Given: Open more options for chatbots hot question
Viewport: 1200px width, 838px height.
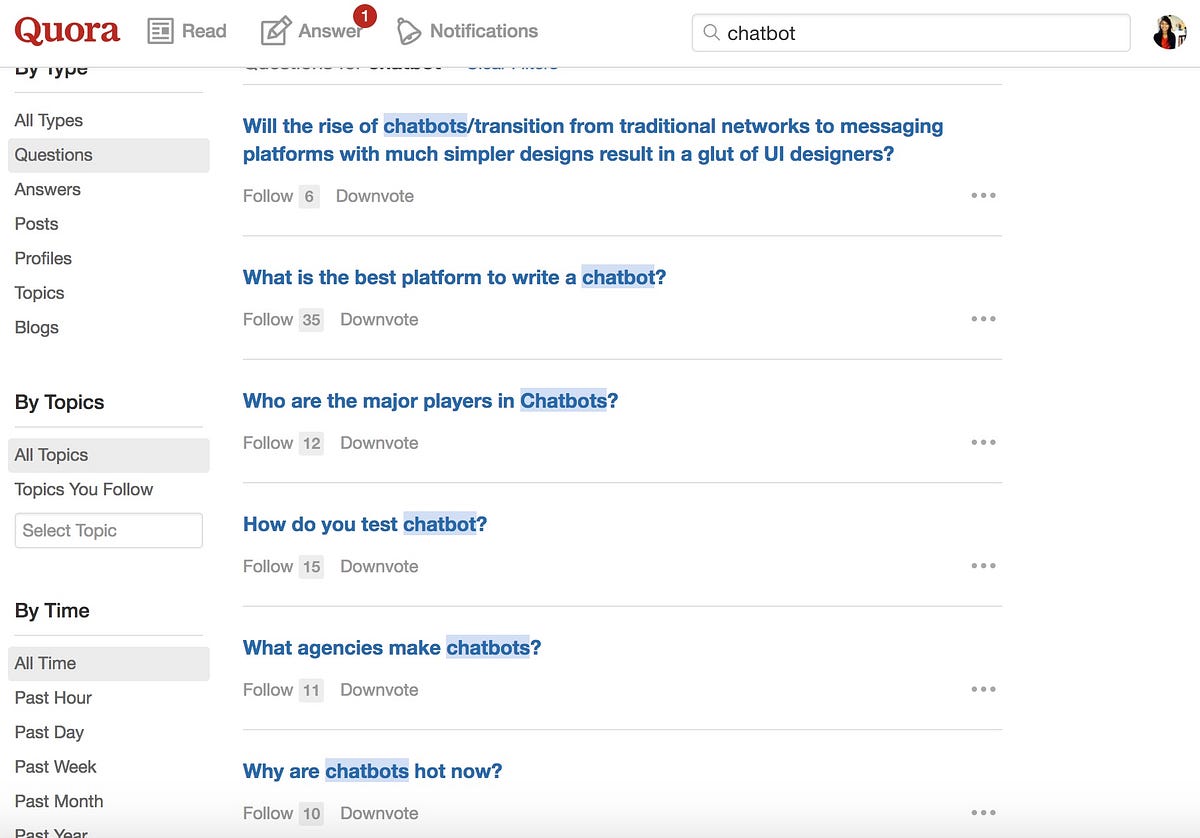Looking at the screenshot, I should point(983,813).
